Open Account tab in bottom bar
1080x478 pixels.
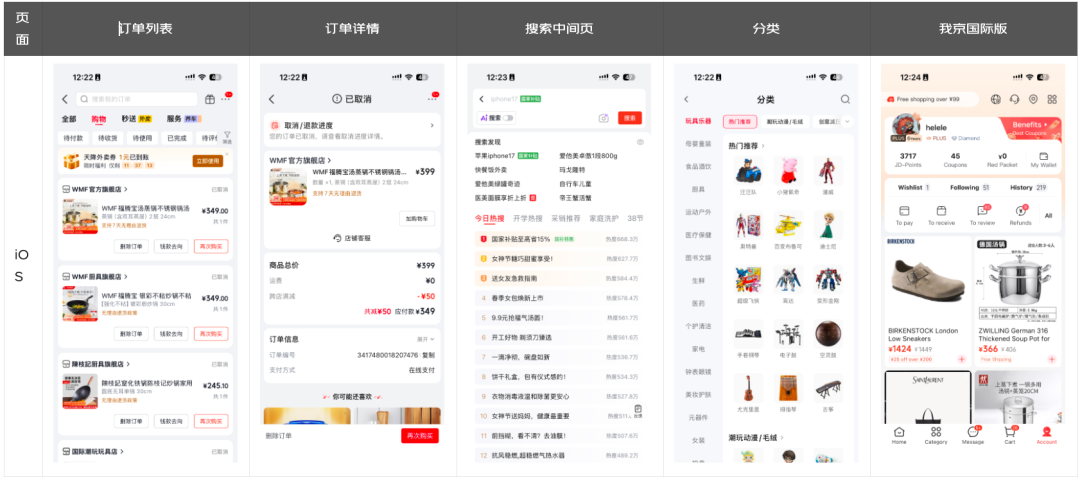click(1046, 435)
